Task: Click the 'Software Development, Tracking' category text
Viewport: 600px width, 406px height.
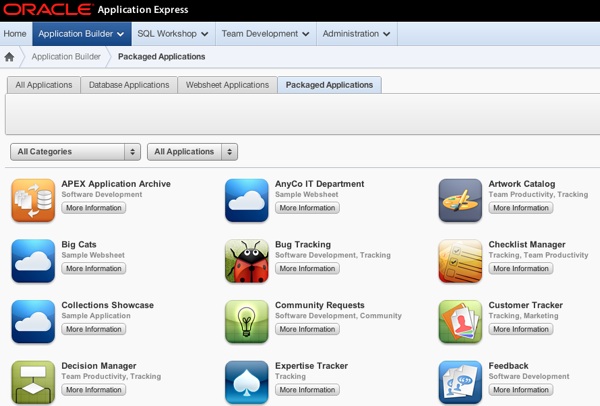Action: click(x=333, y=255)
